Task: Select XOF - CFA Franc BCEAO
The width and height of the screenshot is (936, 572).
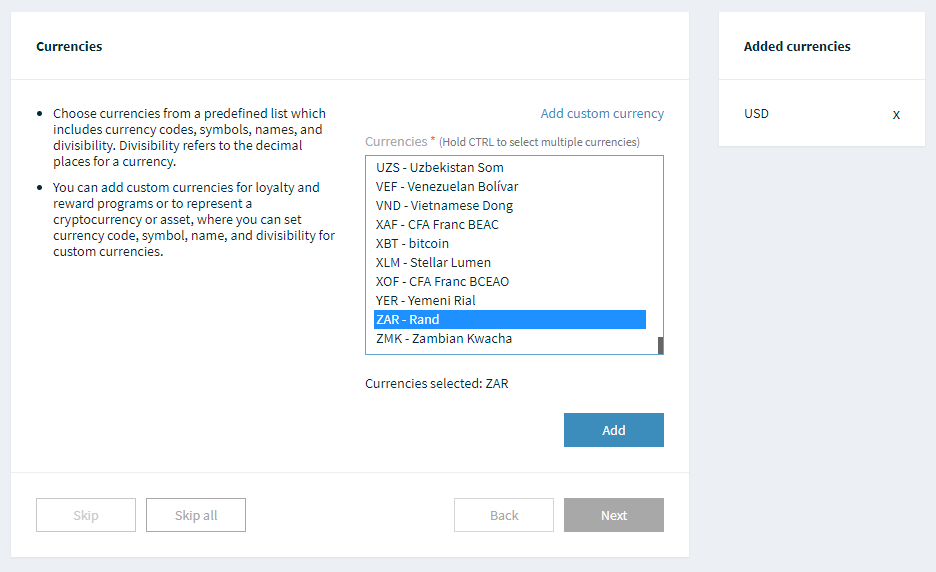Action: coord(442,282)
